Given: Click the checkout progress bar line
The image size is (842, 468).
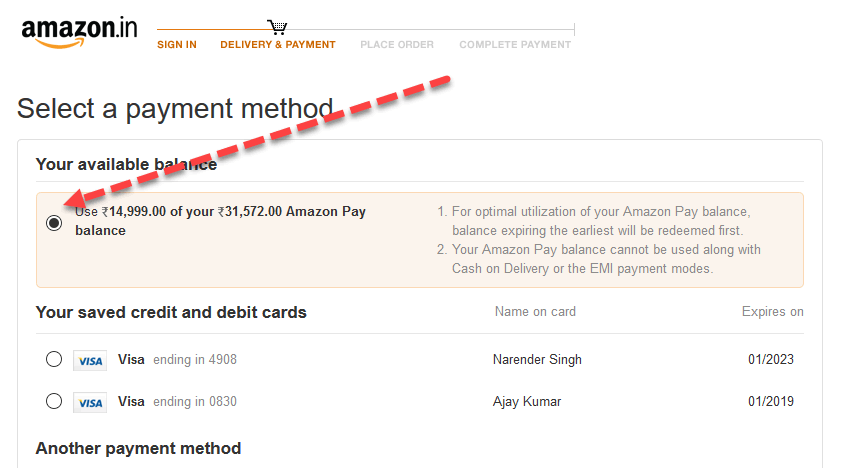Looking at the screenshot, I should (366, 29).
